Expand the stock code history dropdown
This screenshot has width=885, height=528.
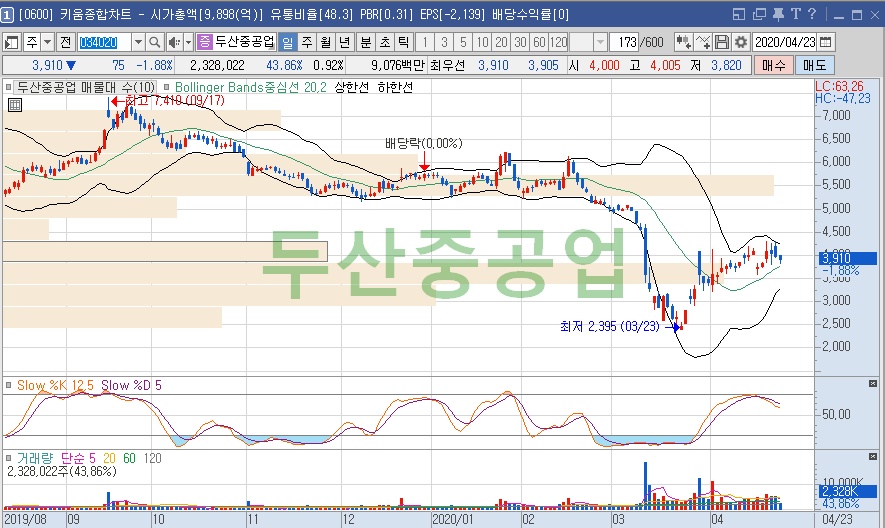point(138,42)
